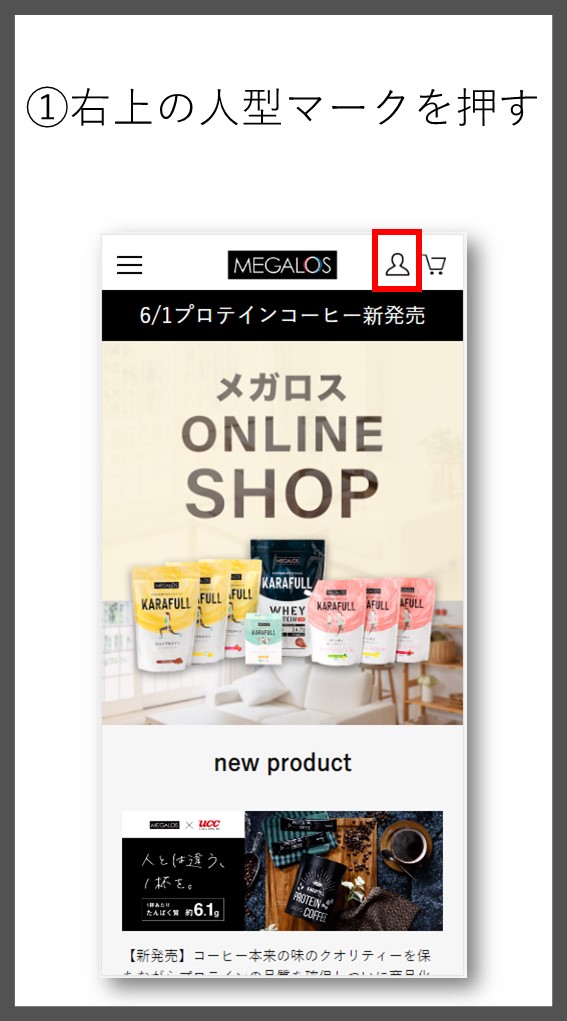Select the black KARAFULL WHEY protein bag

285,593
